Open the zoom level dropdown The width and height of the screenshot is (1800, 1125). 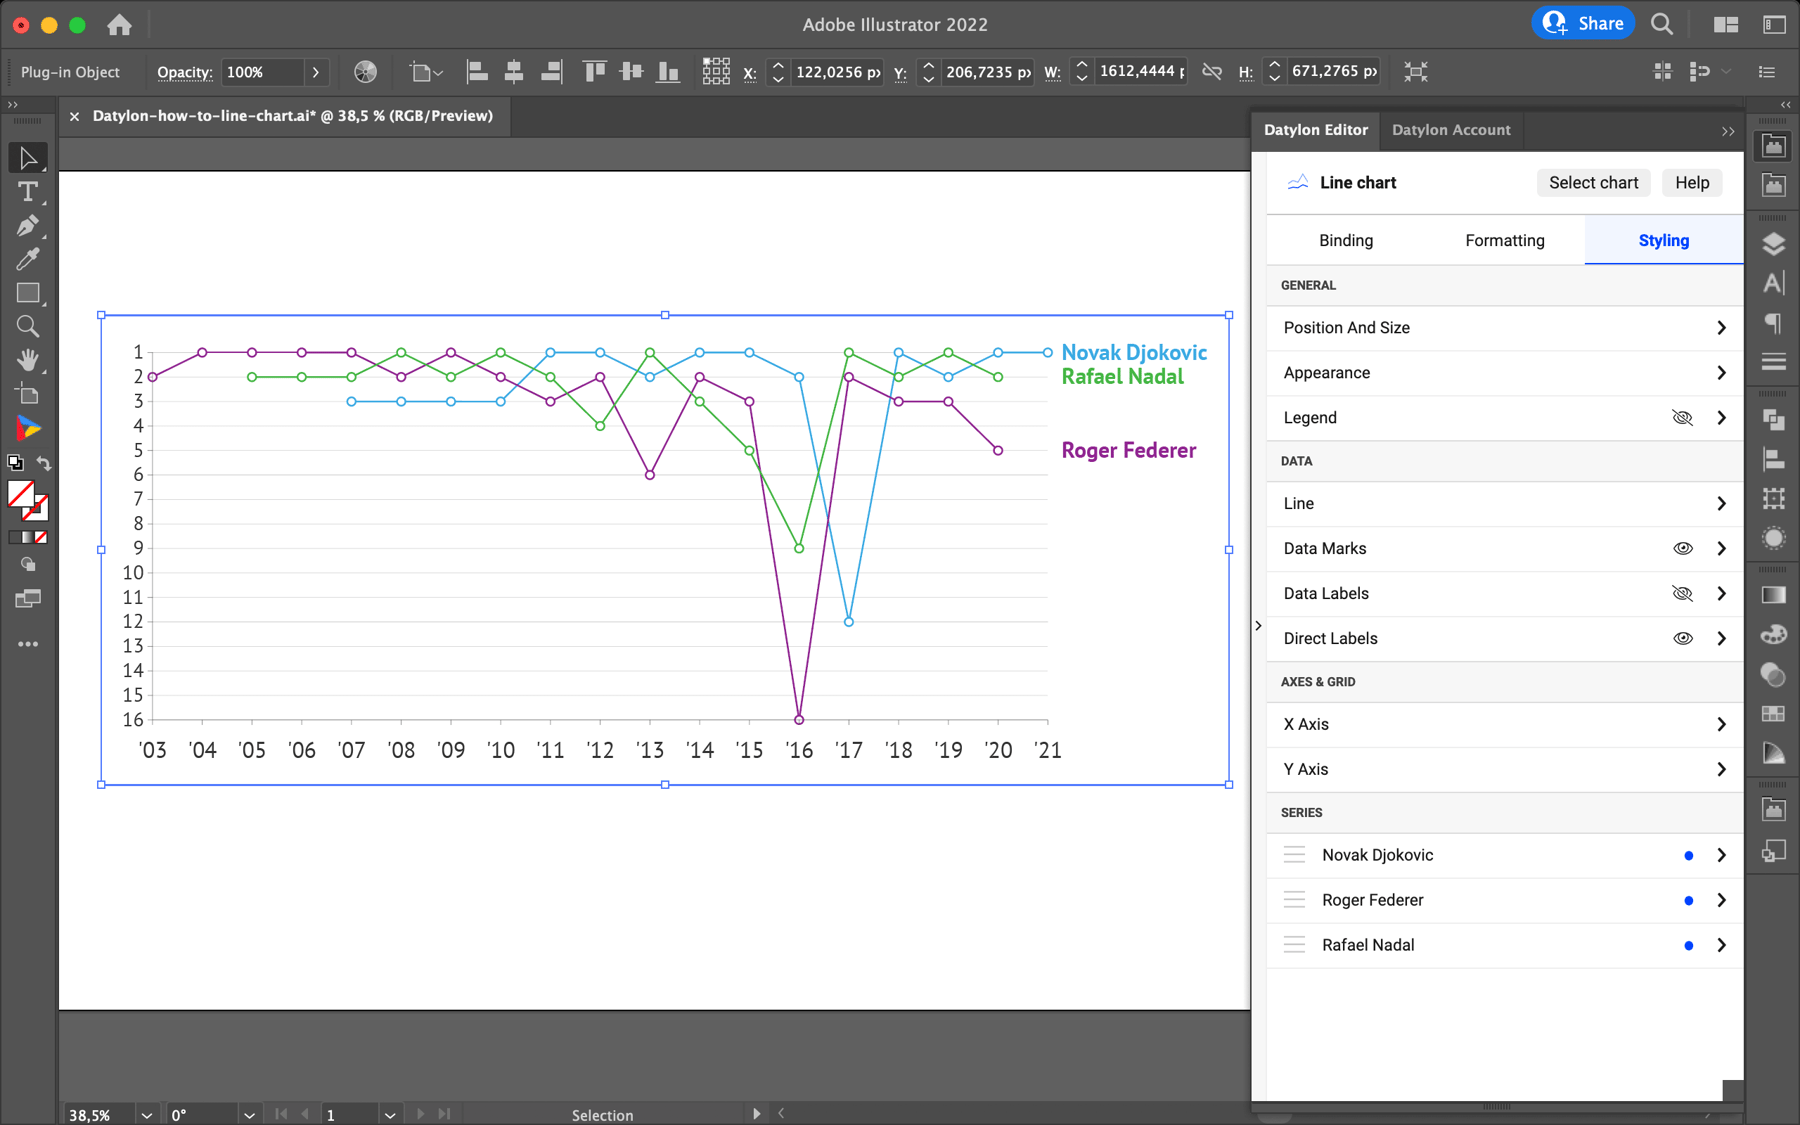pyautogui.click(x=146, y=1114)
